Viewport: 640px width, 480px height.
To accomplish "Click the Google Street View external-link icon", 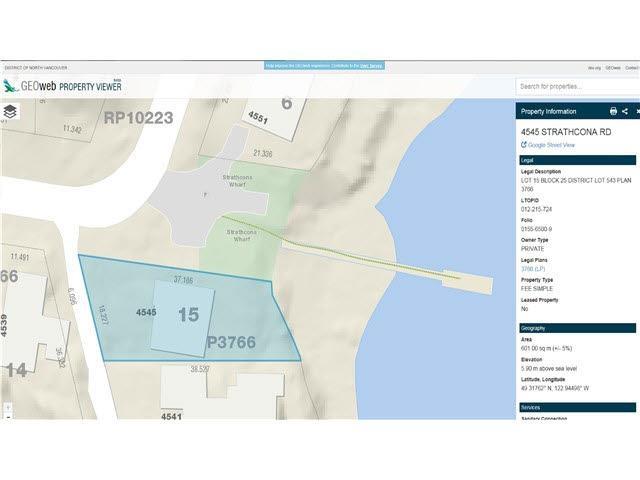I will [x=523, y=145].
